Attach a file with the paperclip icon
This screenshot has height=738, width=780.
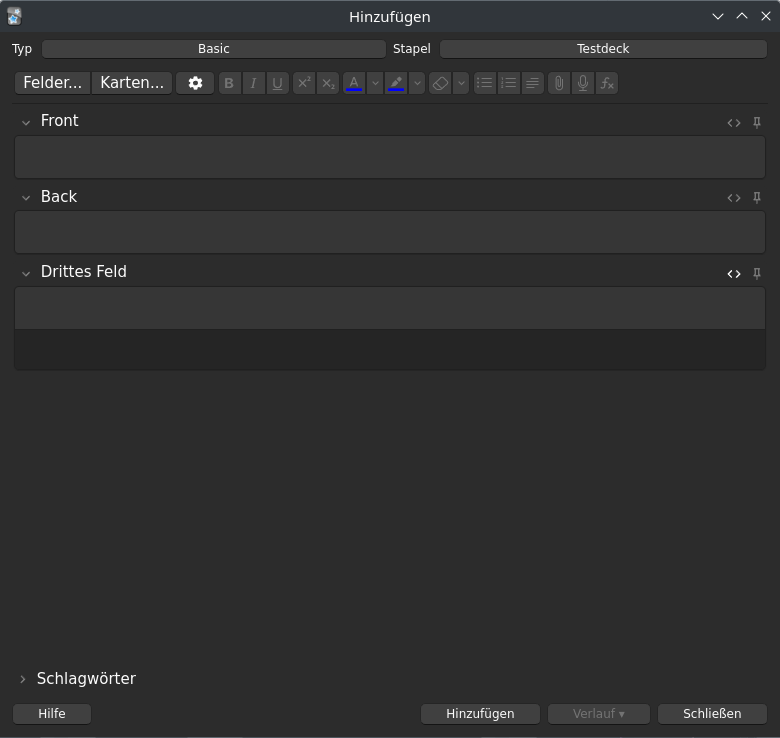(x=559, y=83)
